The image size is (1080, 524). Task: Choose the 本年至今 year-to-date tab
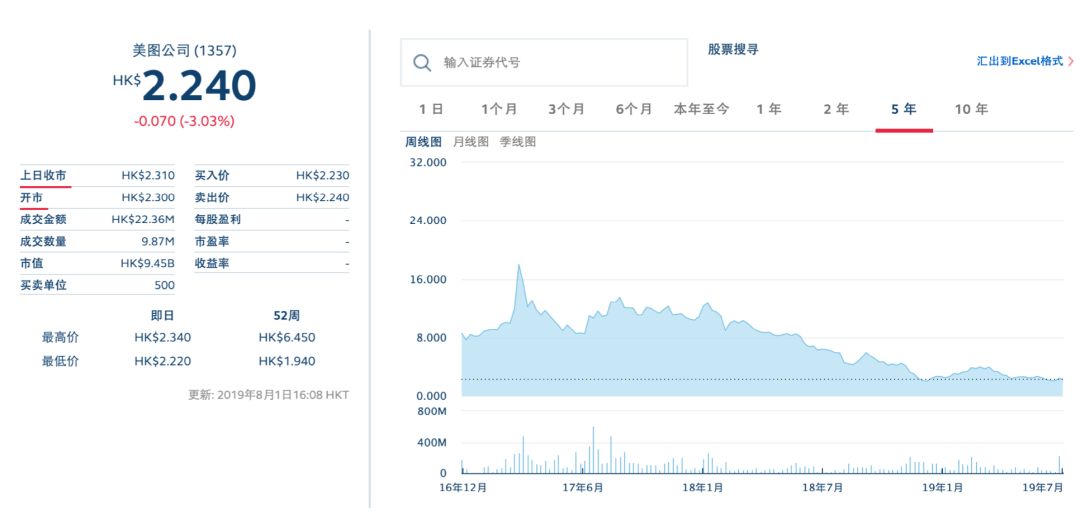(701, 109)
